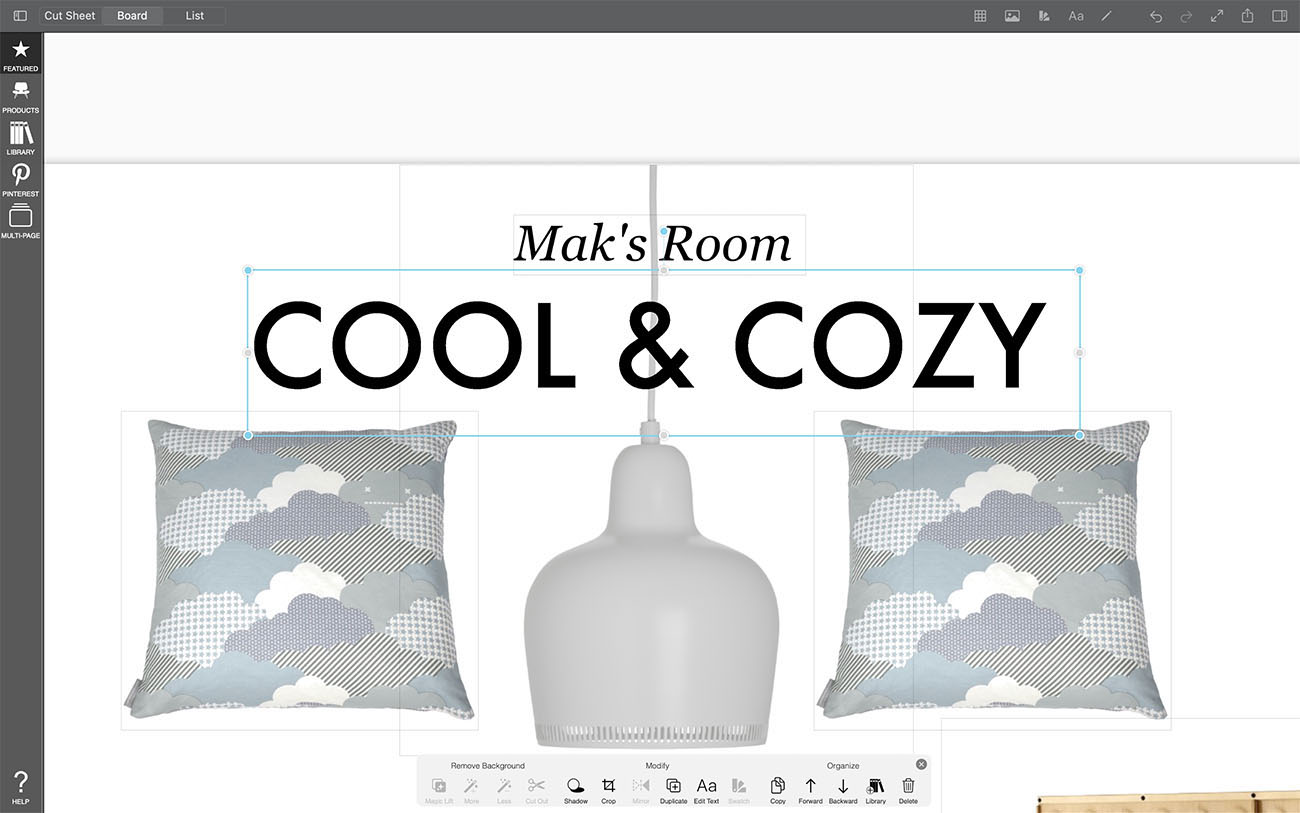Delete the selected item with trash icon

pos(908,789)
